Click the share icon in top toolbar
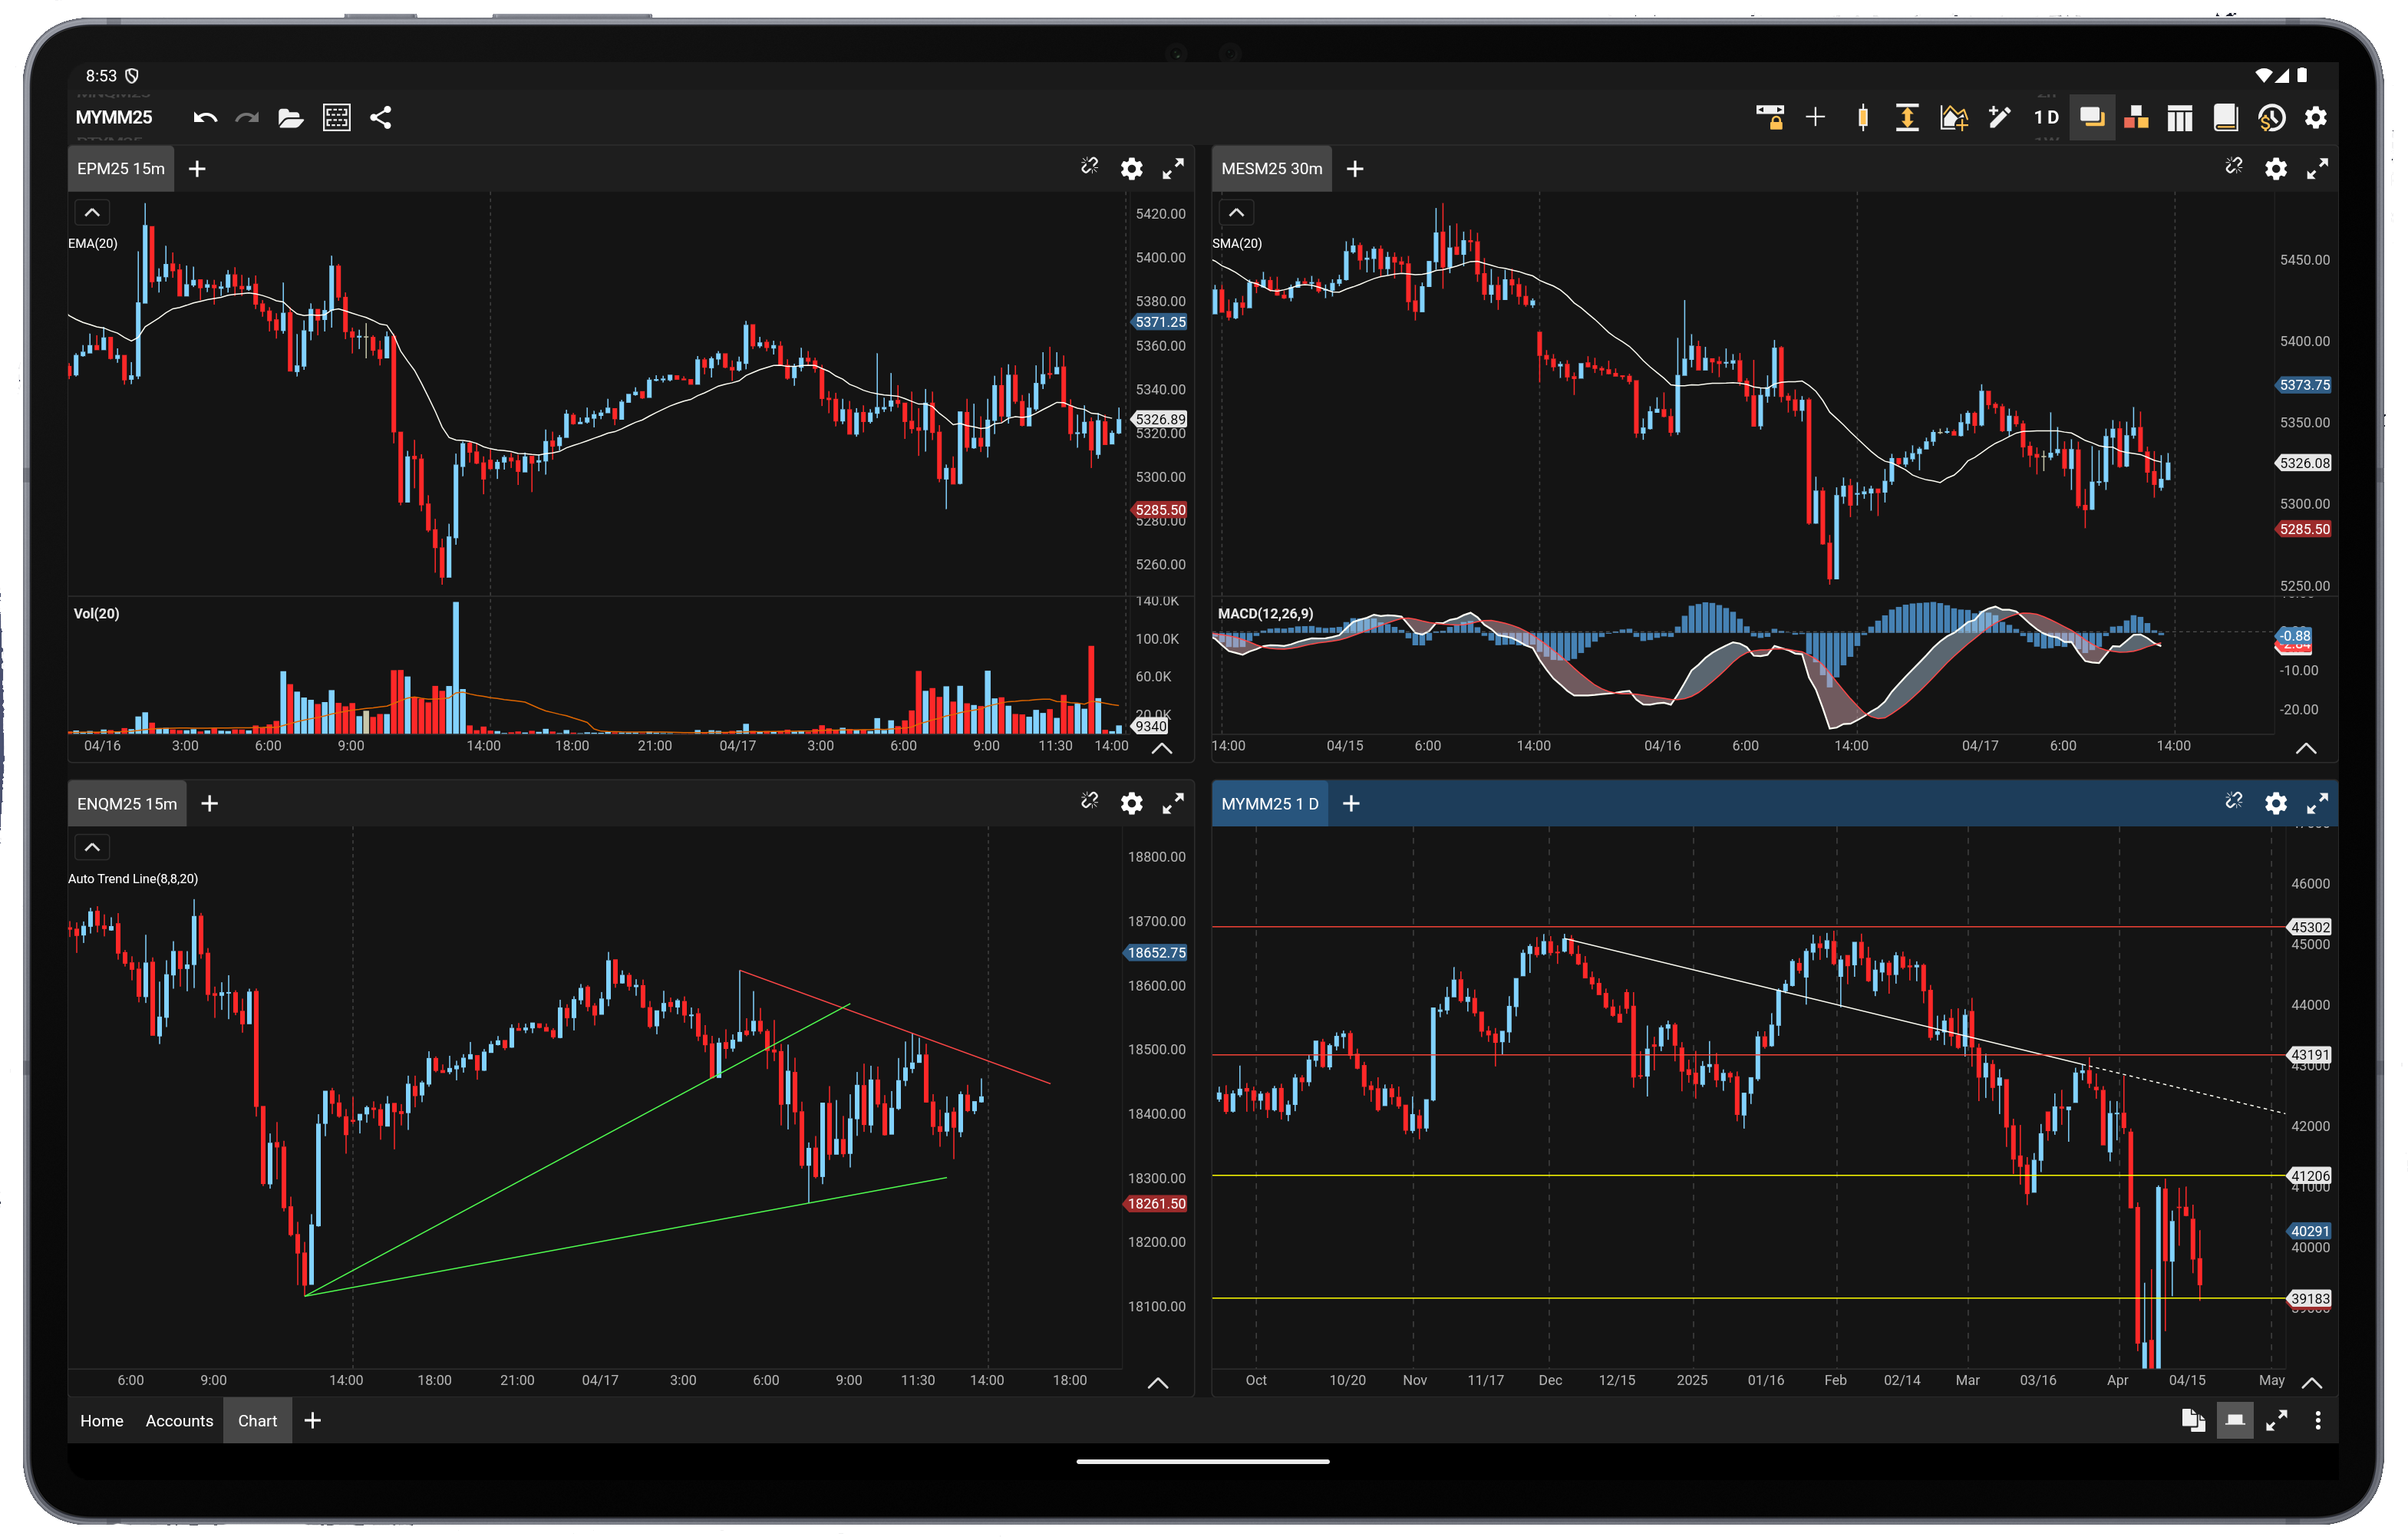This screenshot has height=1540, width=2408. 381,118
